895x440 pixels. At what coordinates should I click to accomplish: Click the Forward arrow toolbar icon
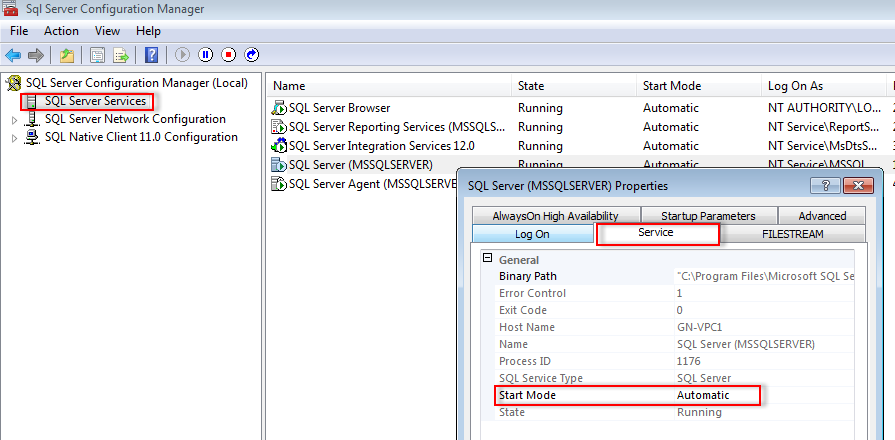click(x=36, y=55)
